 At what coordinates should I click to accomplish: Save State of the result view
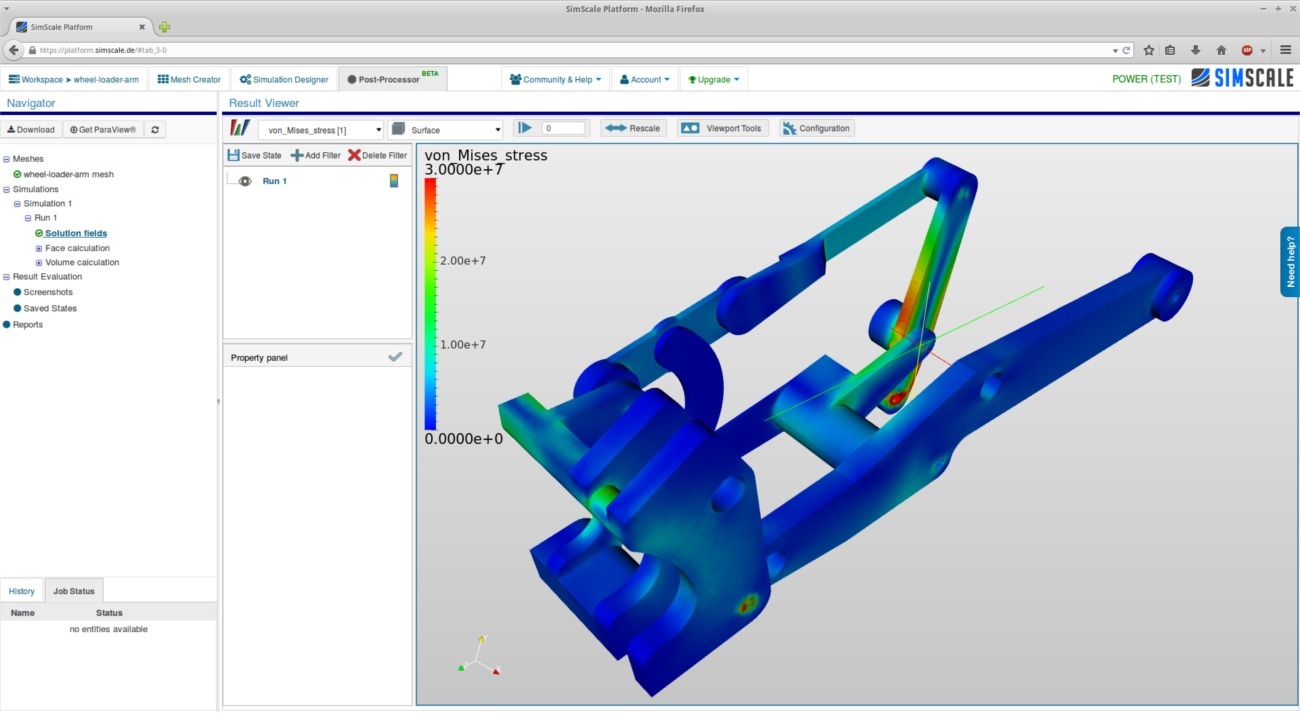click(254, 155)
